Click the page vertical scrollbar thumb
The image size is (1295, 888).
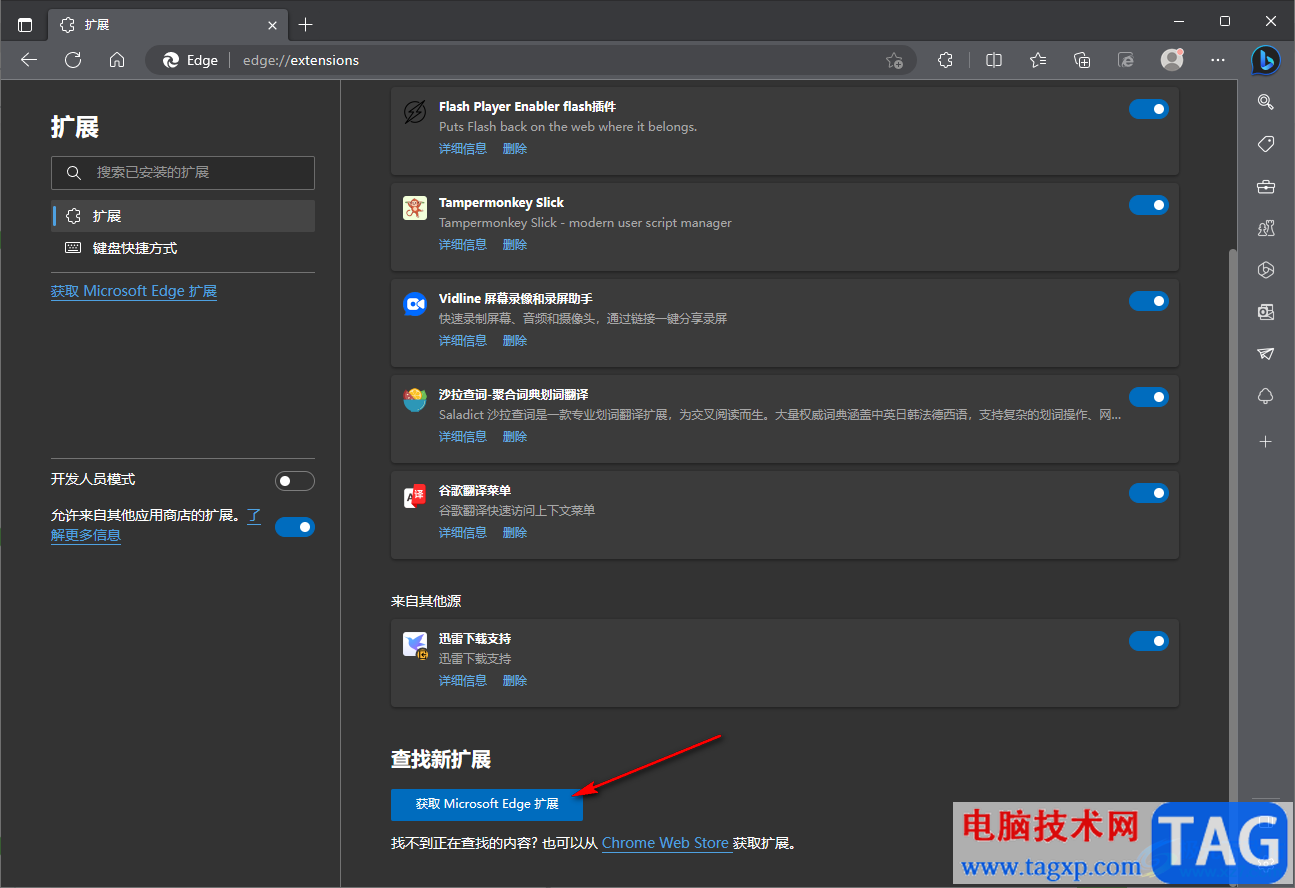(x=1232, y=525)
